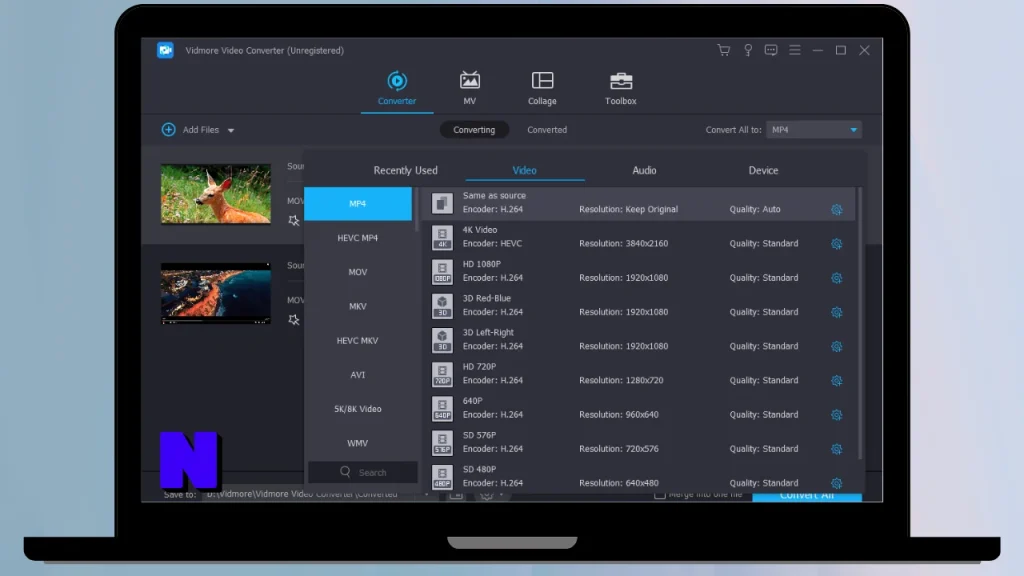Image resolution: width=1024 pixels, height=576 pixels.
Task: Click the shopping cart purchase icon
Action: pos(724,50)
